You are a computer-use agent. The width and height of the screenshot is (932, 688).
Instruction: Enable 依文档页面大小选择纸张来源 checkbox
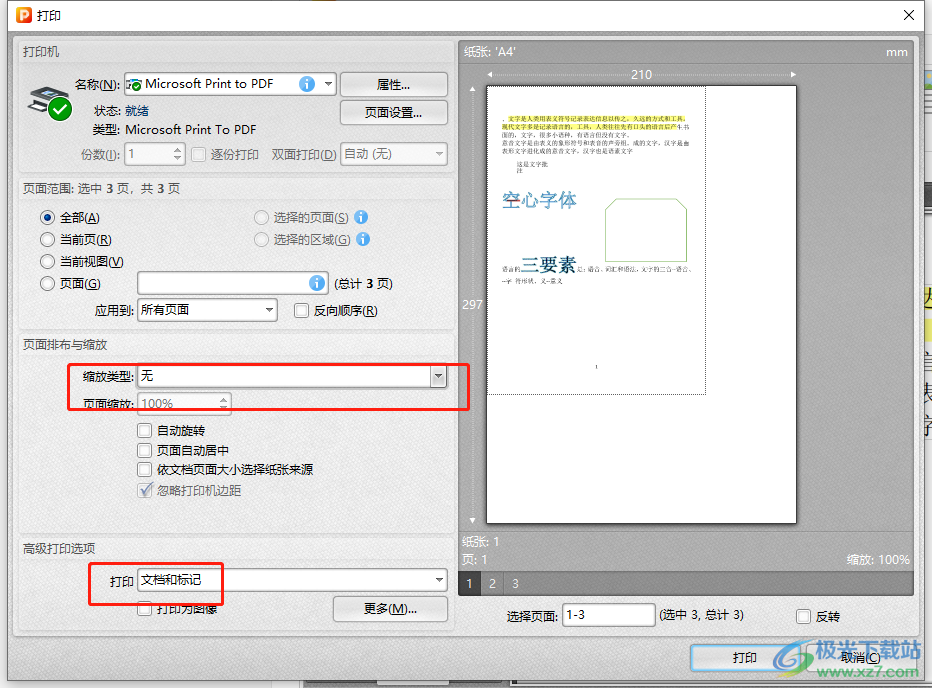click(144, 470)
